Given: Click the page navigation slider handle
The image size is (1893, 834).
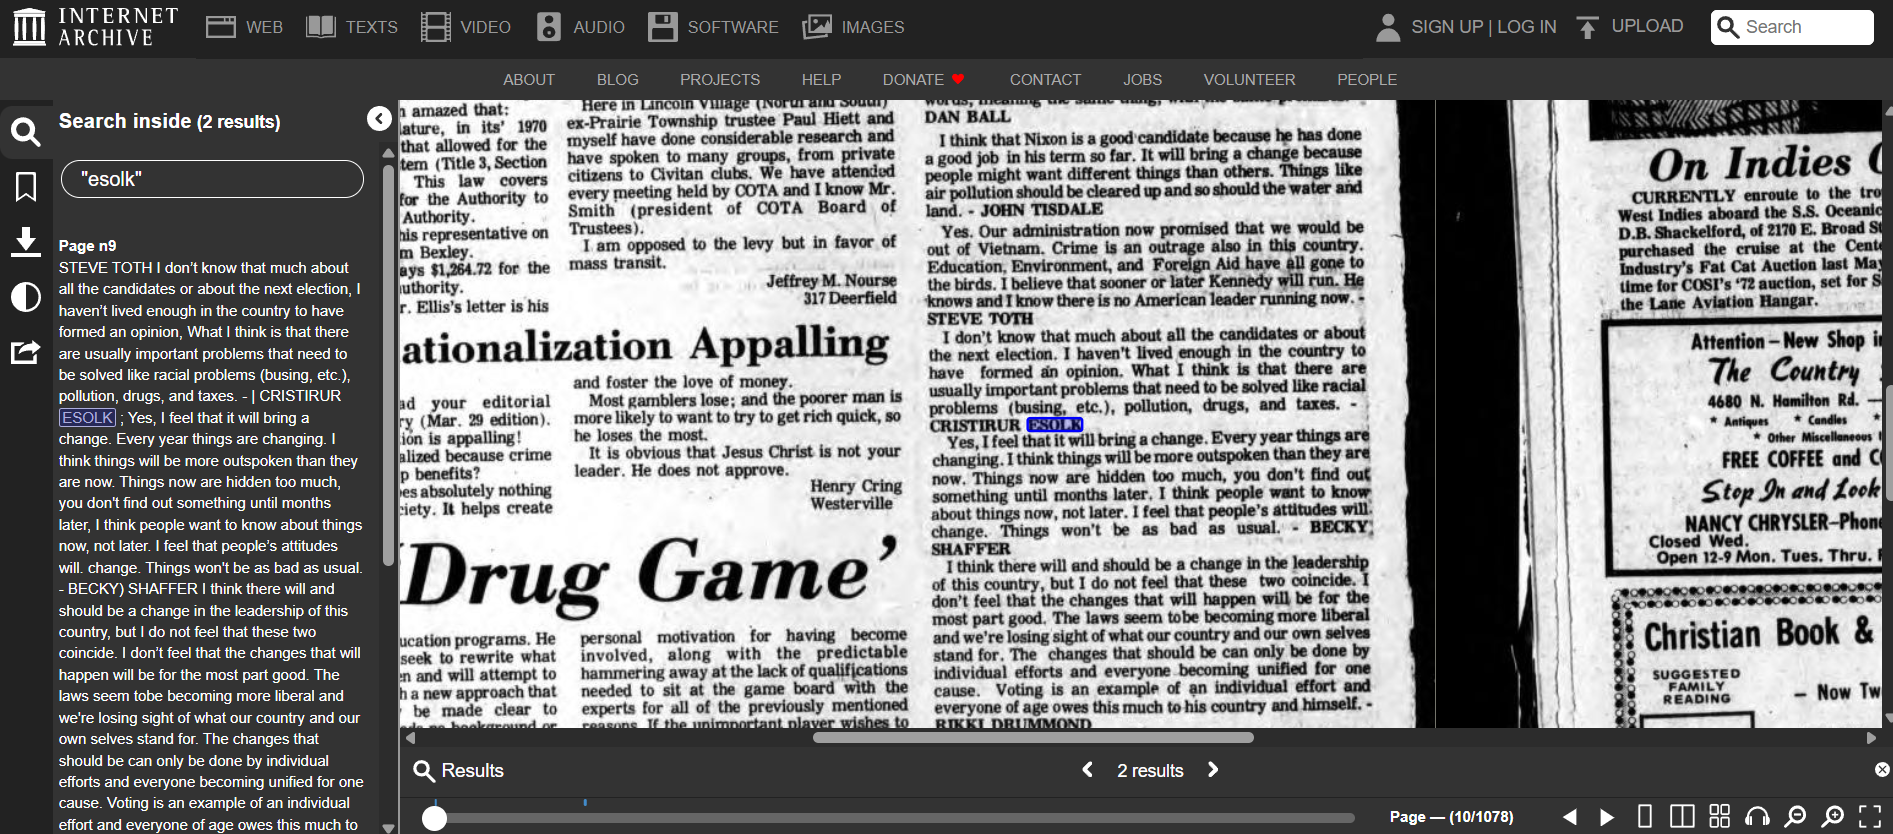Looking at the screenshot, I should (x=434, y=818).
